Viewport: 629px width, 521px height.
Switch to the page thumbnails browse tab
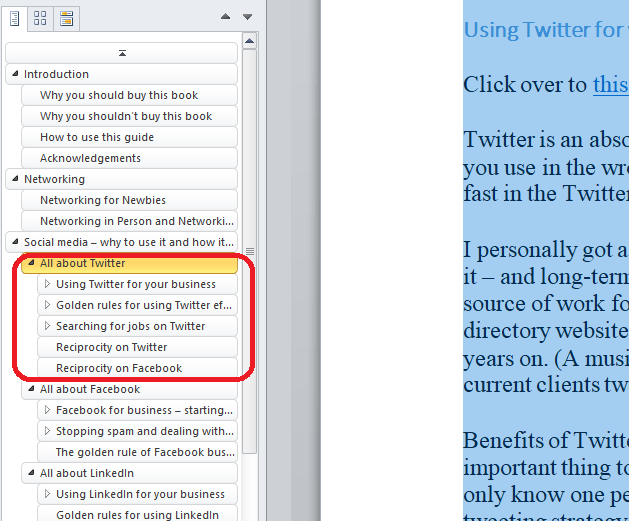(x=41, y=17)
